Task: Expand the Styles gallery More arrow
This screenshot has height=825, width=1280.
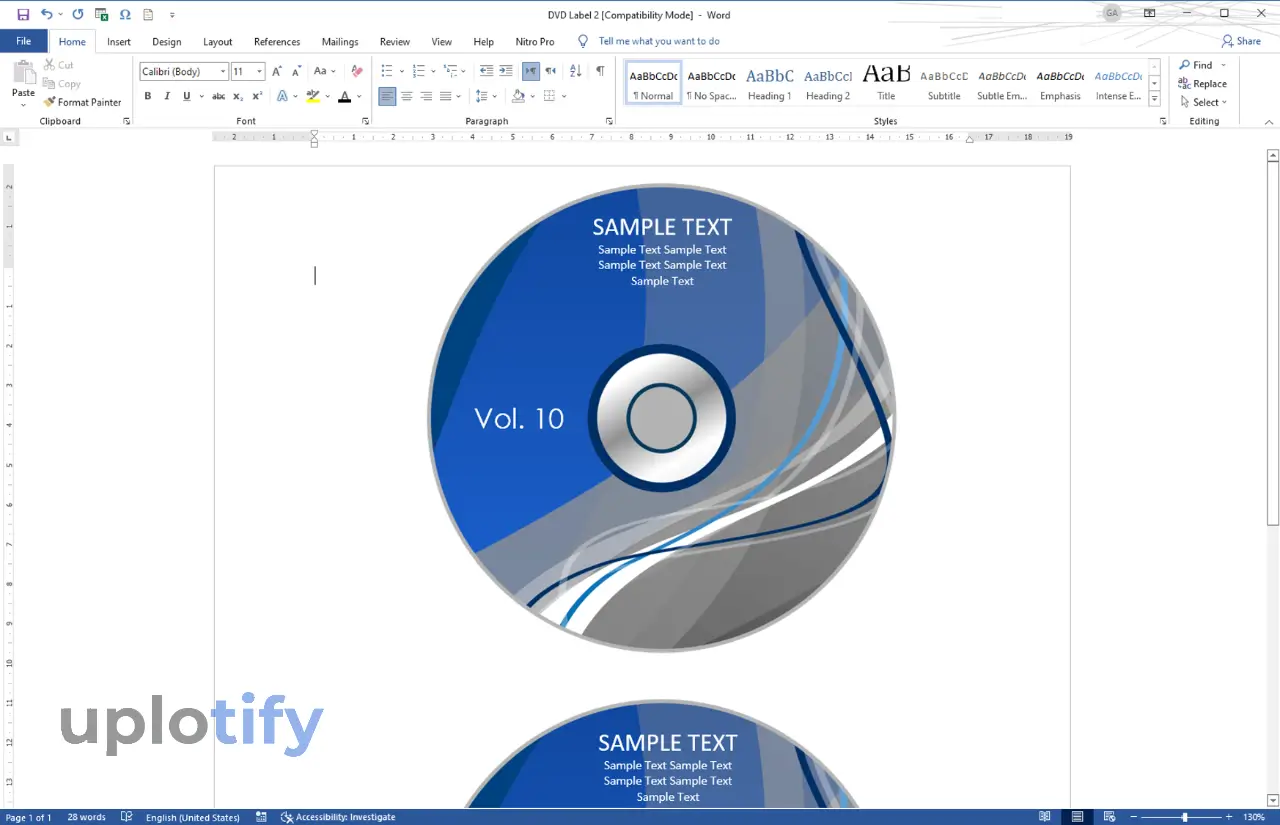Action: pyautogui.click(x=1155, y=100)
